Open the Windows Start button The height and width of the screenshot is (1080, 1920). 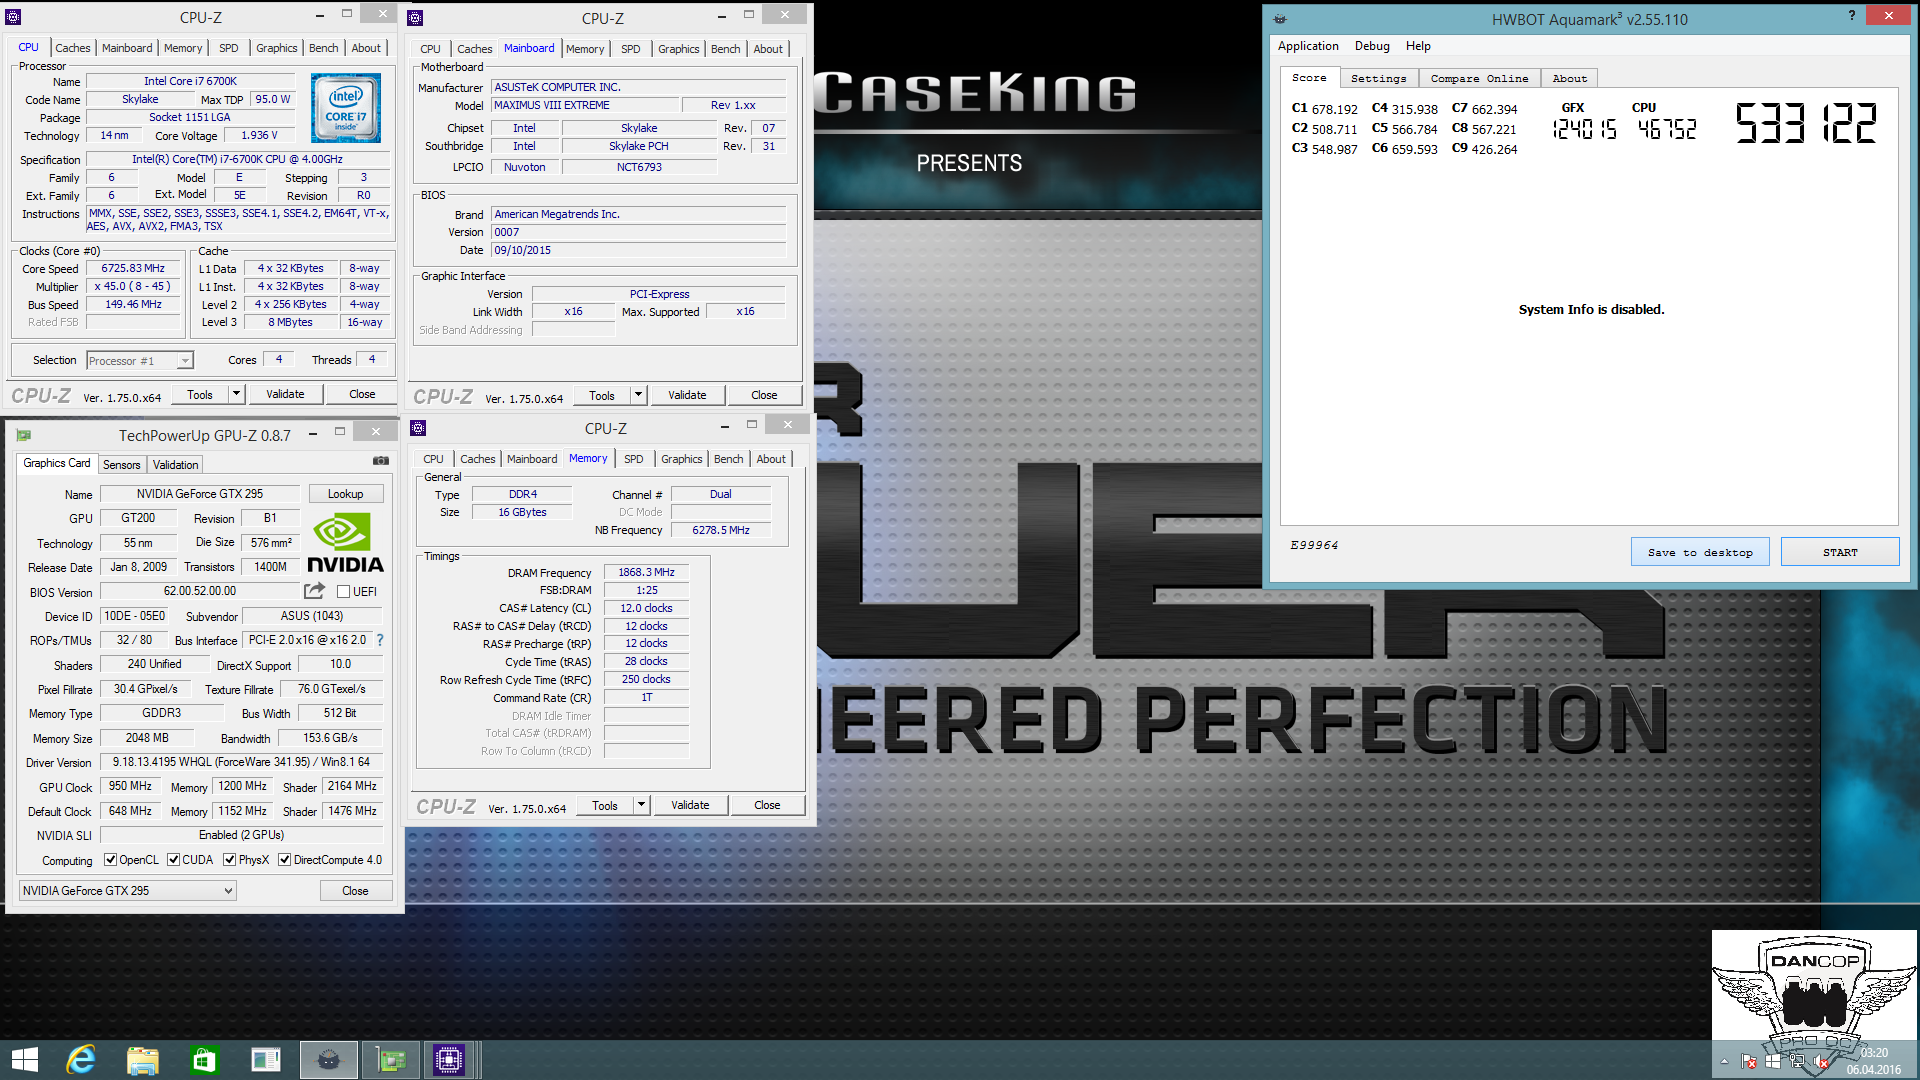click(x=25, y=1060)
